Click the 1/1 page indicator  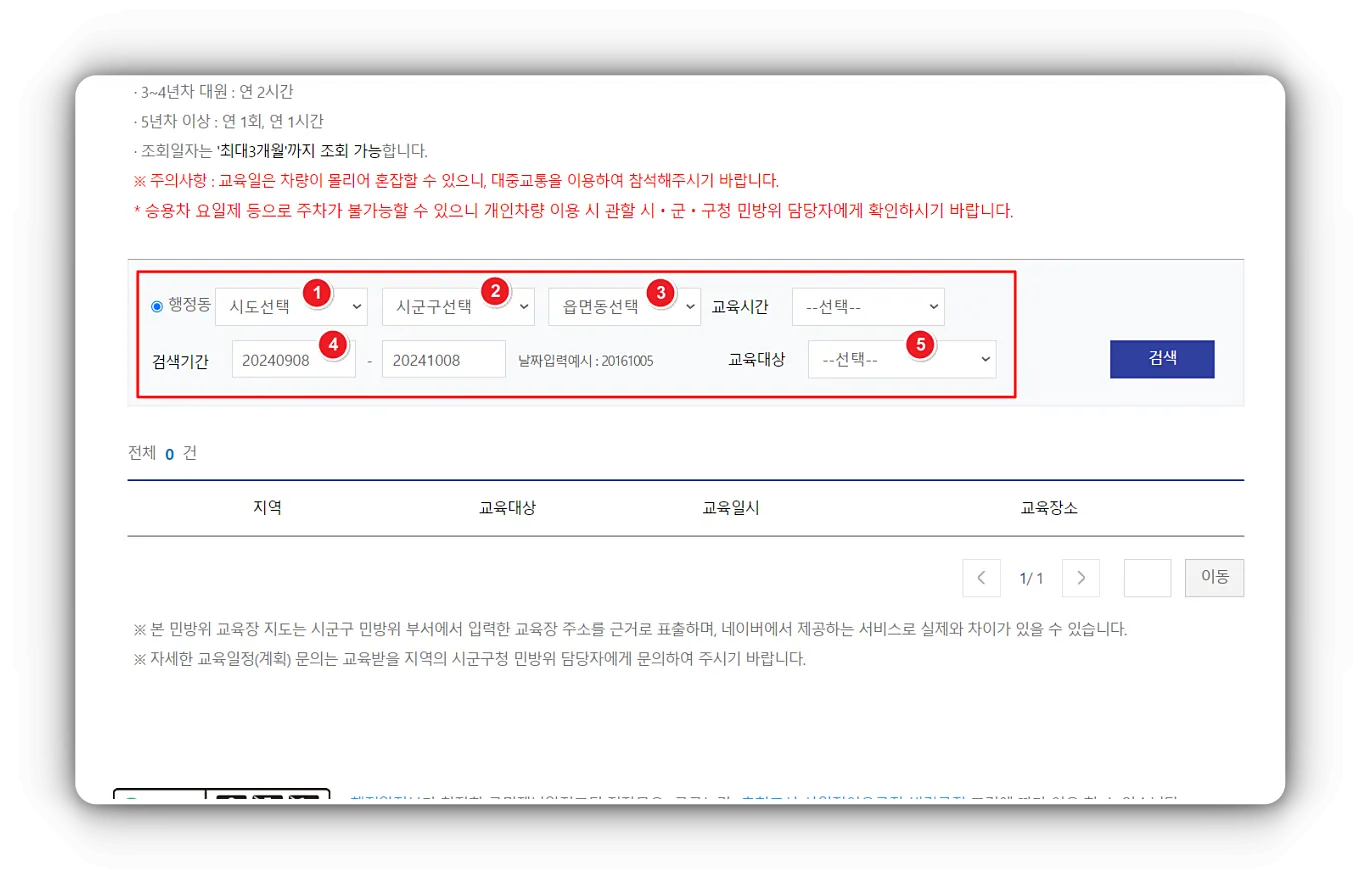click(x=1031, y=578)
